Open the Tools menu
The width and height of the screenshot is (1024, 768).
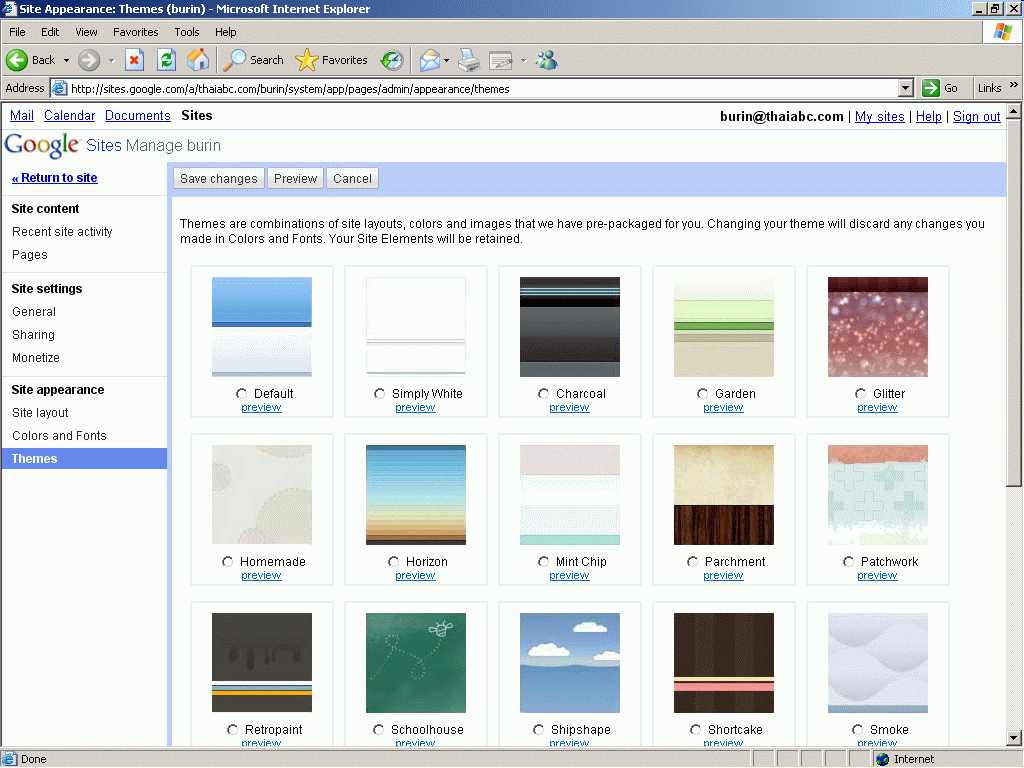pyautogui.click(x=187, y=32)
